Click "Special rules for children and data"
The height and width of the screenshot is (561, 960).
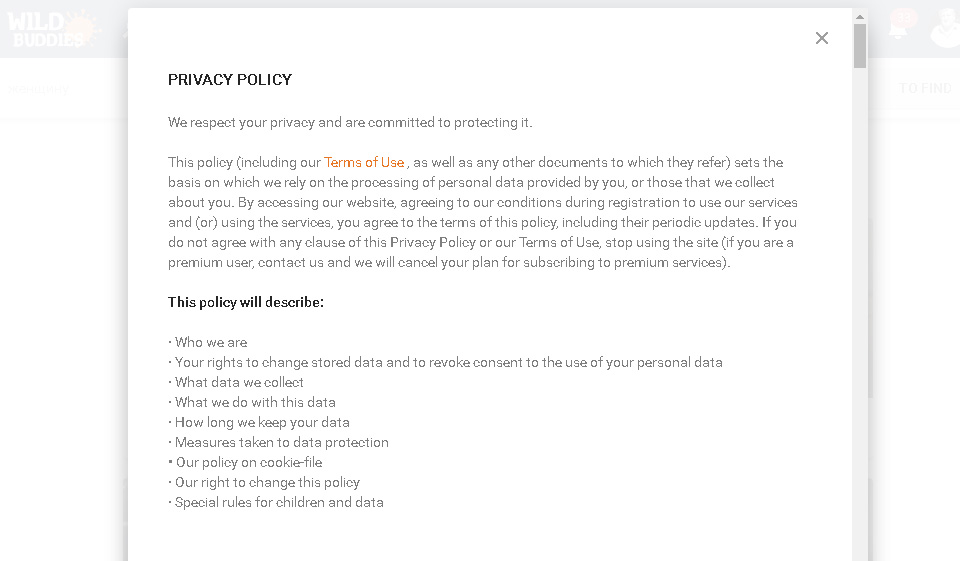(x=279, y=502)
